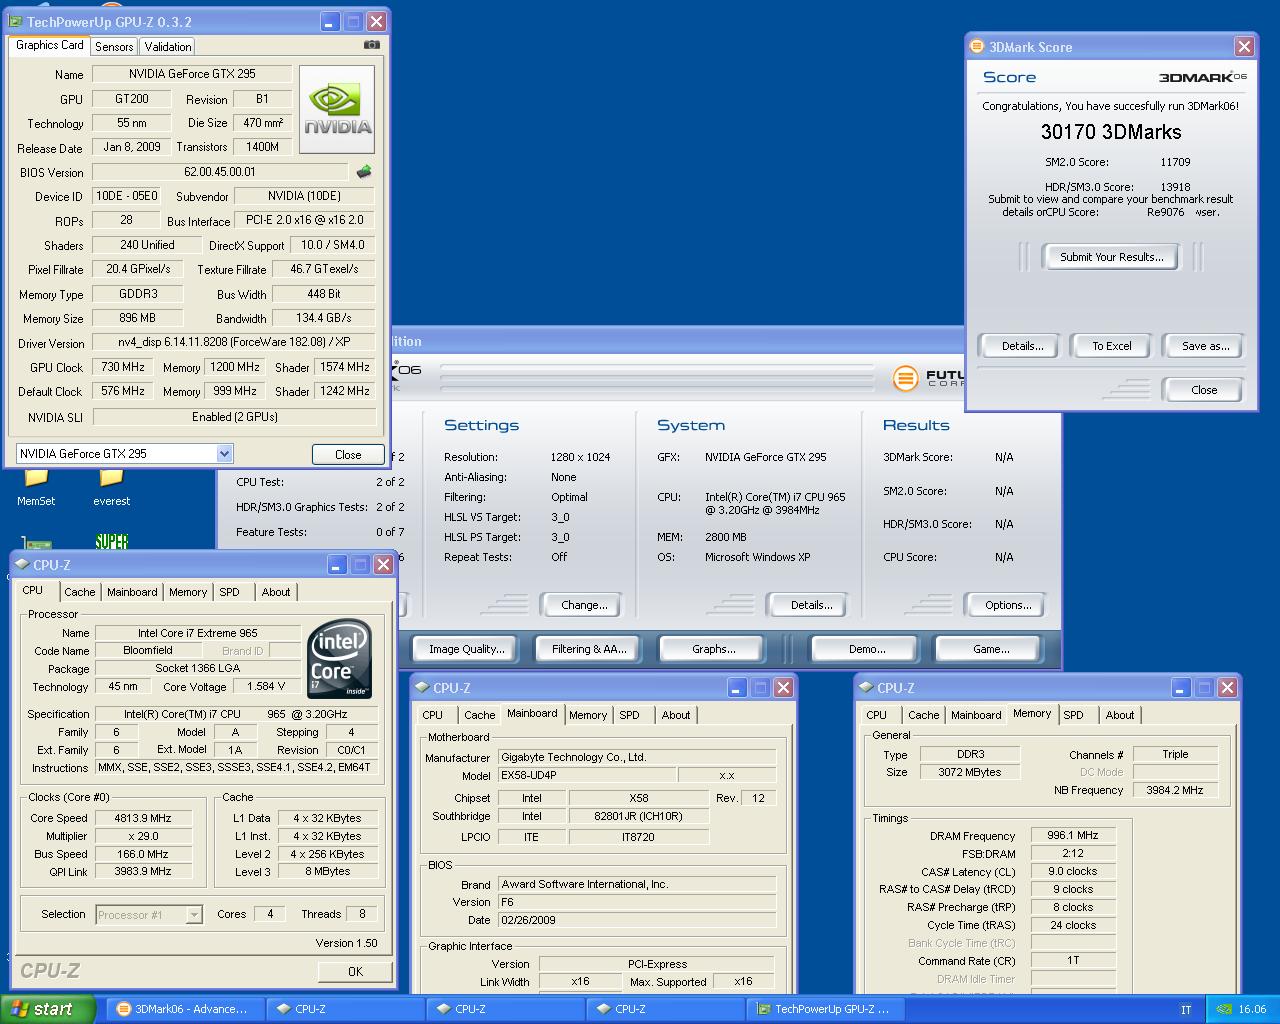Switch to 3DMark06 taskbar button
The width and height of the screenshot is (1280, 1024).
click(185, 1009)
